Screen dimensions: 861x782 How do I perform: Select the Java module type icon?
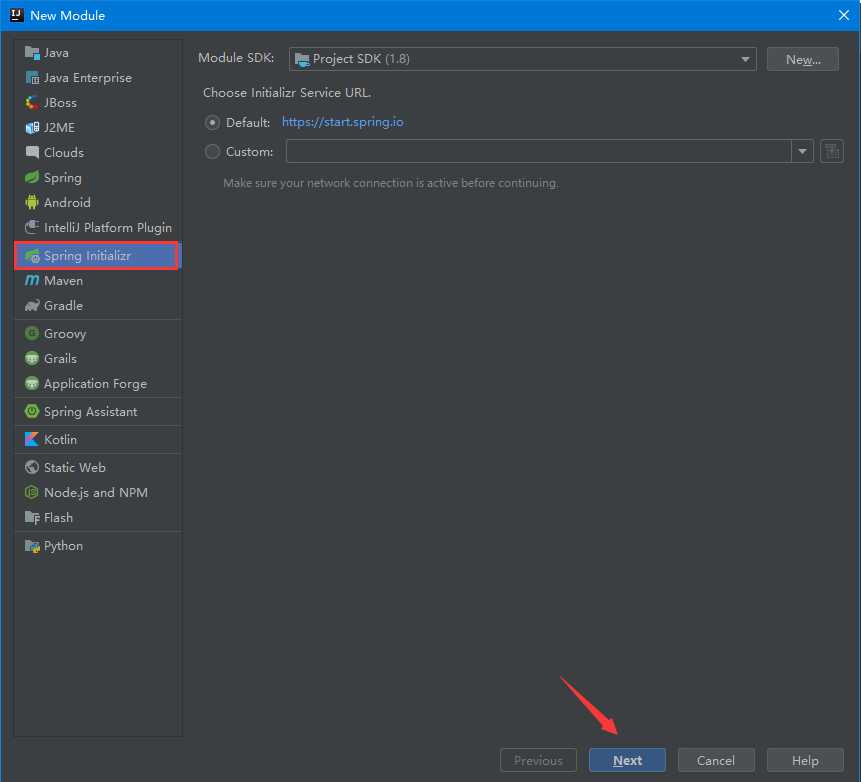pyautogui.click(x=32, y=53)
